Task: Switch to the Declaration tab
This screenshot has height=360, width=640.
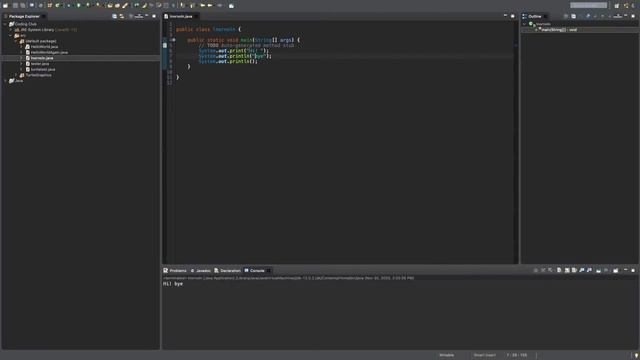Action: [227, 271]
